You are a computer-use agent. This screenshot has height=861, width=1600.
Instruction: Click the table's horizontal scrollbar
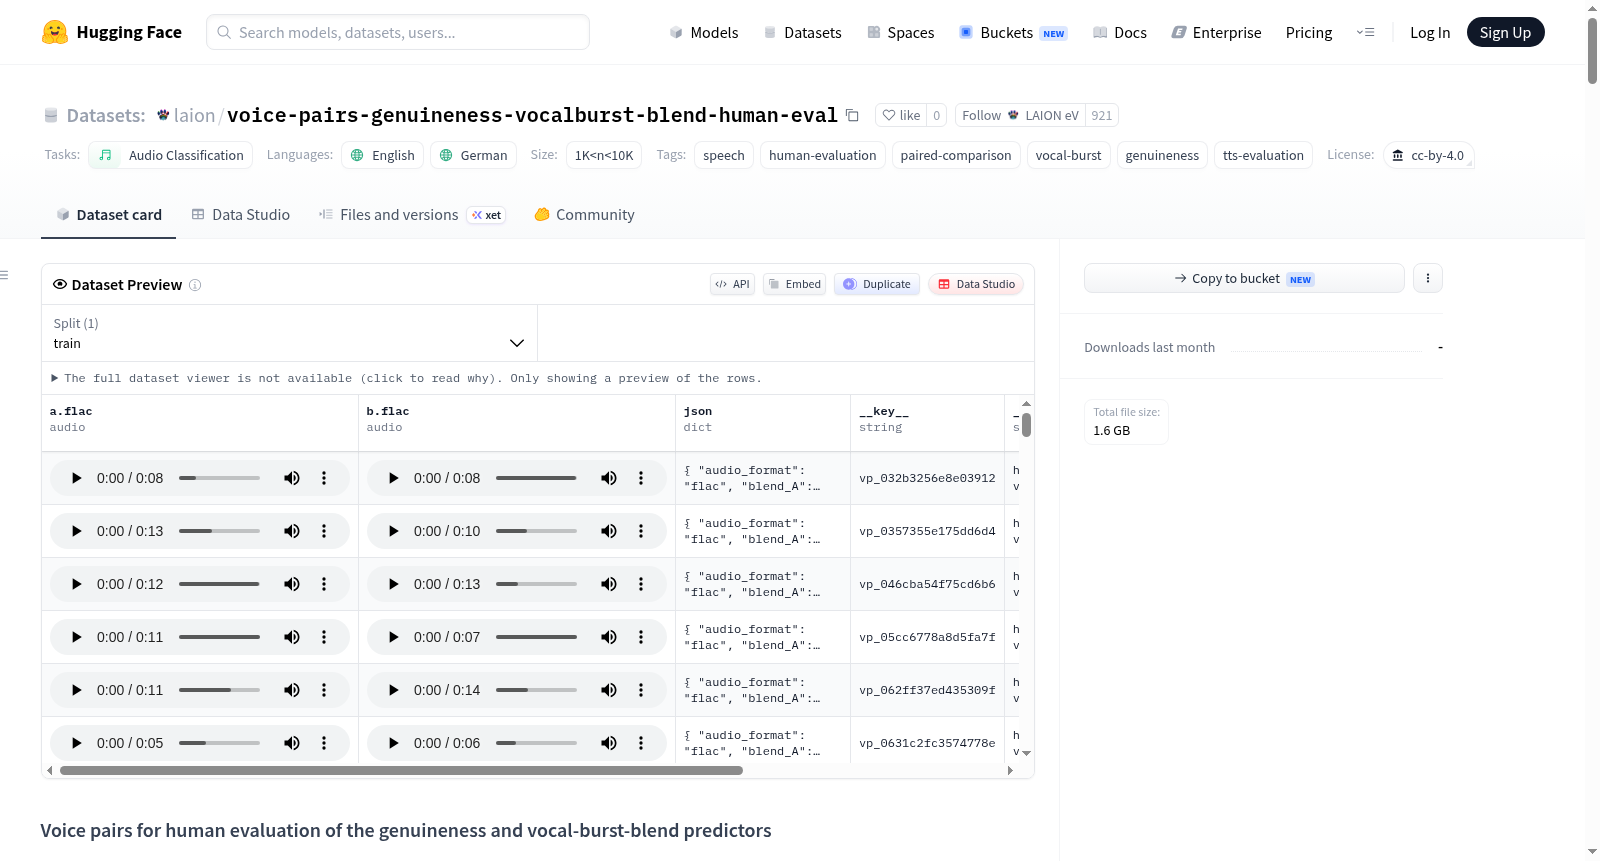pos(401,771)
